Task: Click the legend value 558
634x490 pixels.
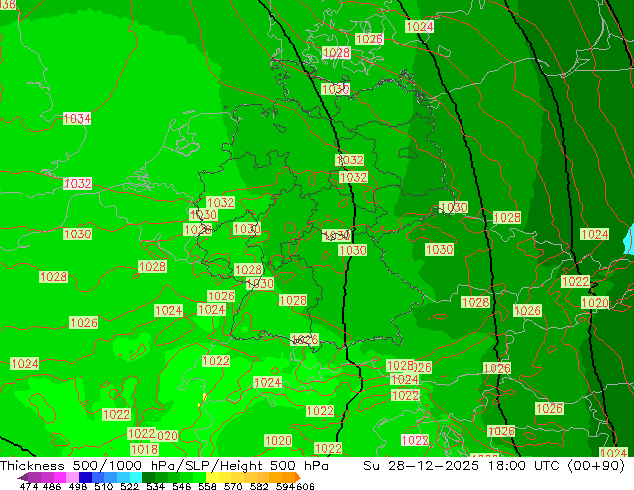Action: (207, 486)
